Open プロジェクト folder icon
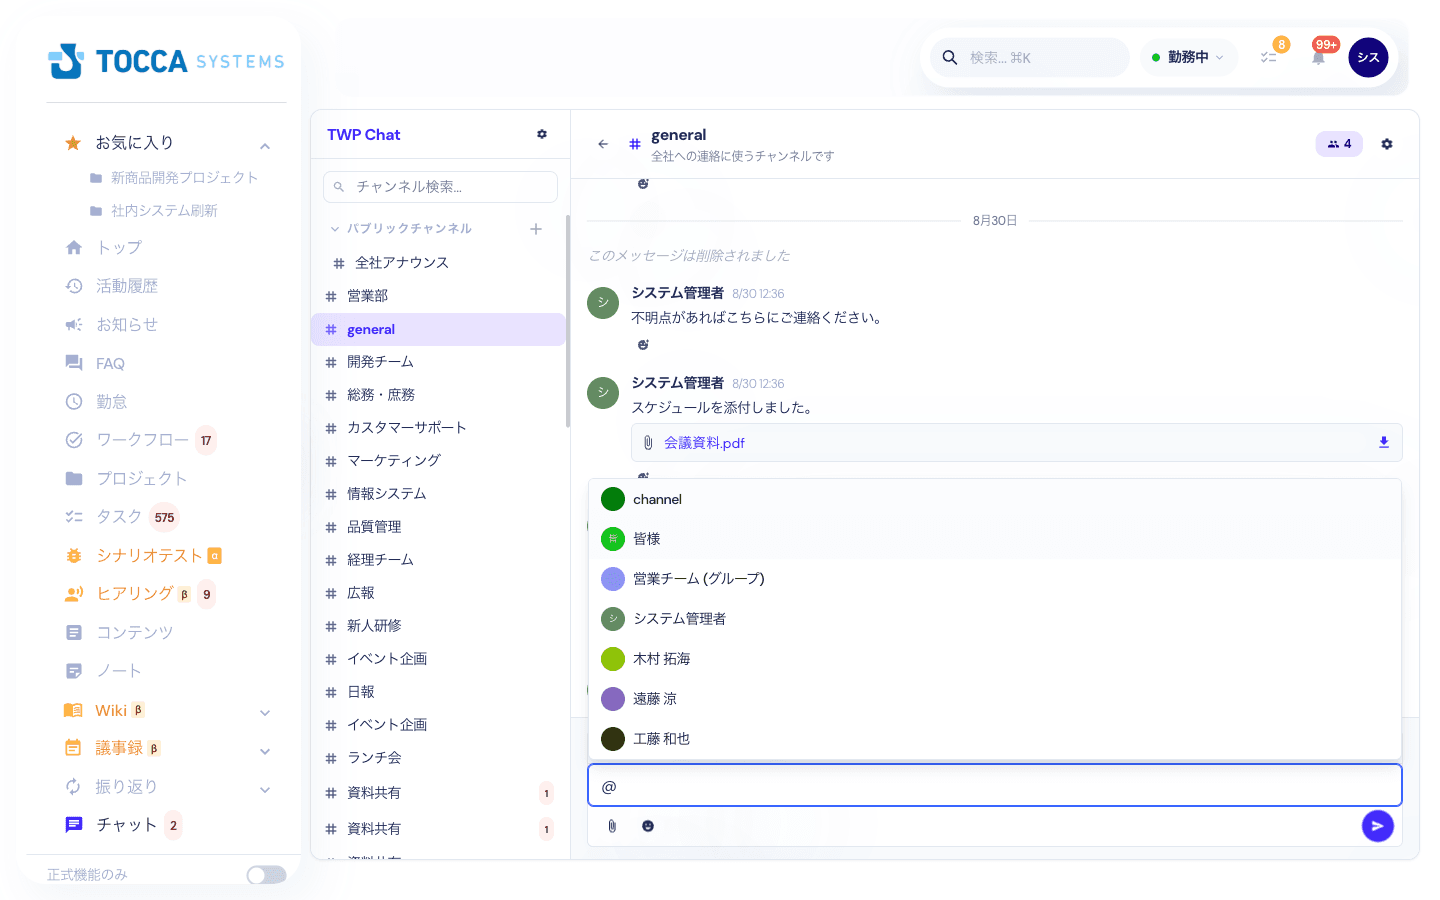The height and width of the screenshot is (900, 1440). [x=74, y=479]
